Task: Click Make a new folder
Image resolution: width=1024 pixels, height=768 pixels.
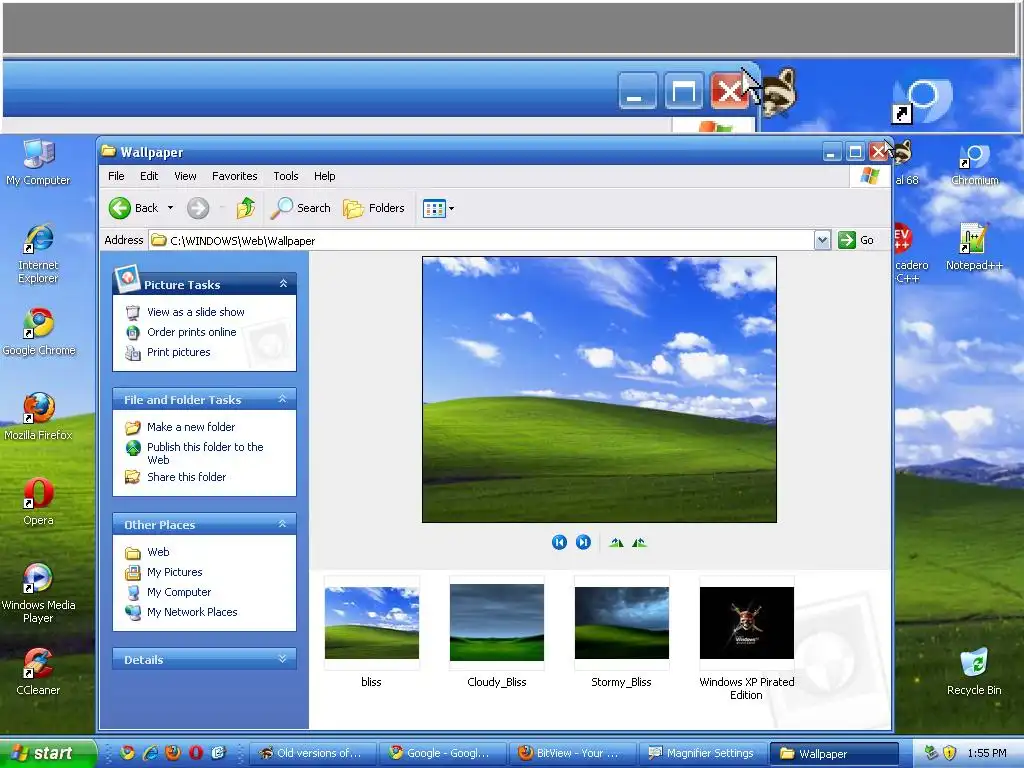Action: tap(191, 427)
